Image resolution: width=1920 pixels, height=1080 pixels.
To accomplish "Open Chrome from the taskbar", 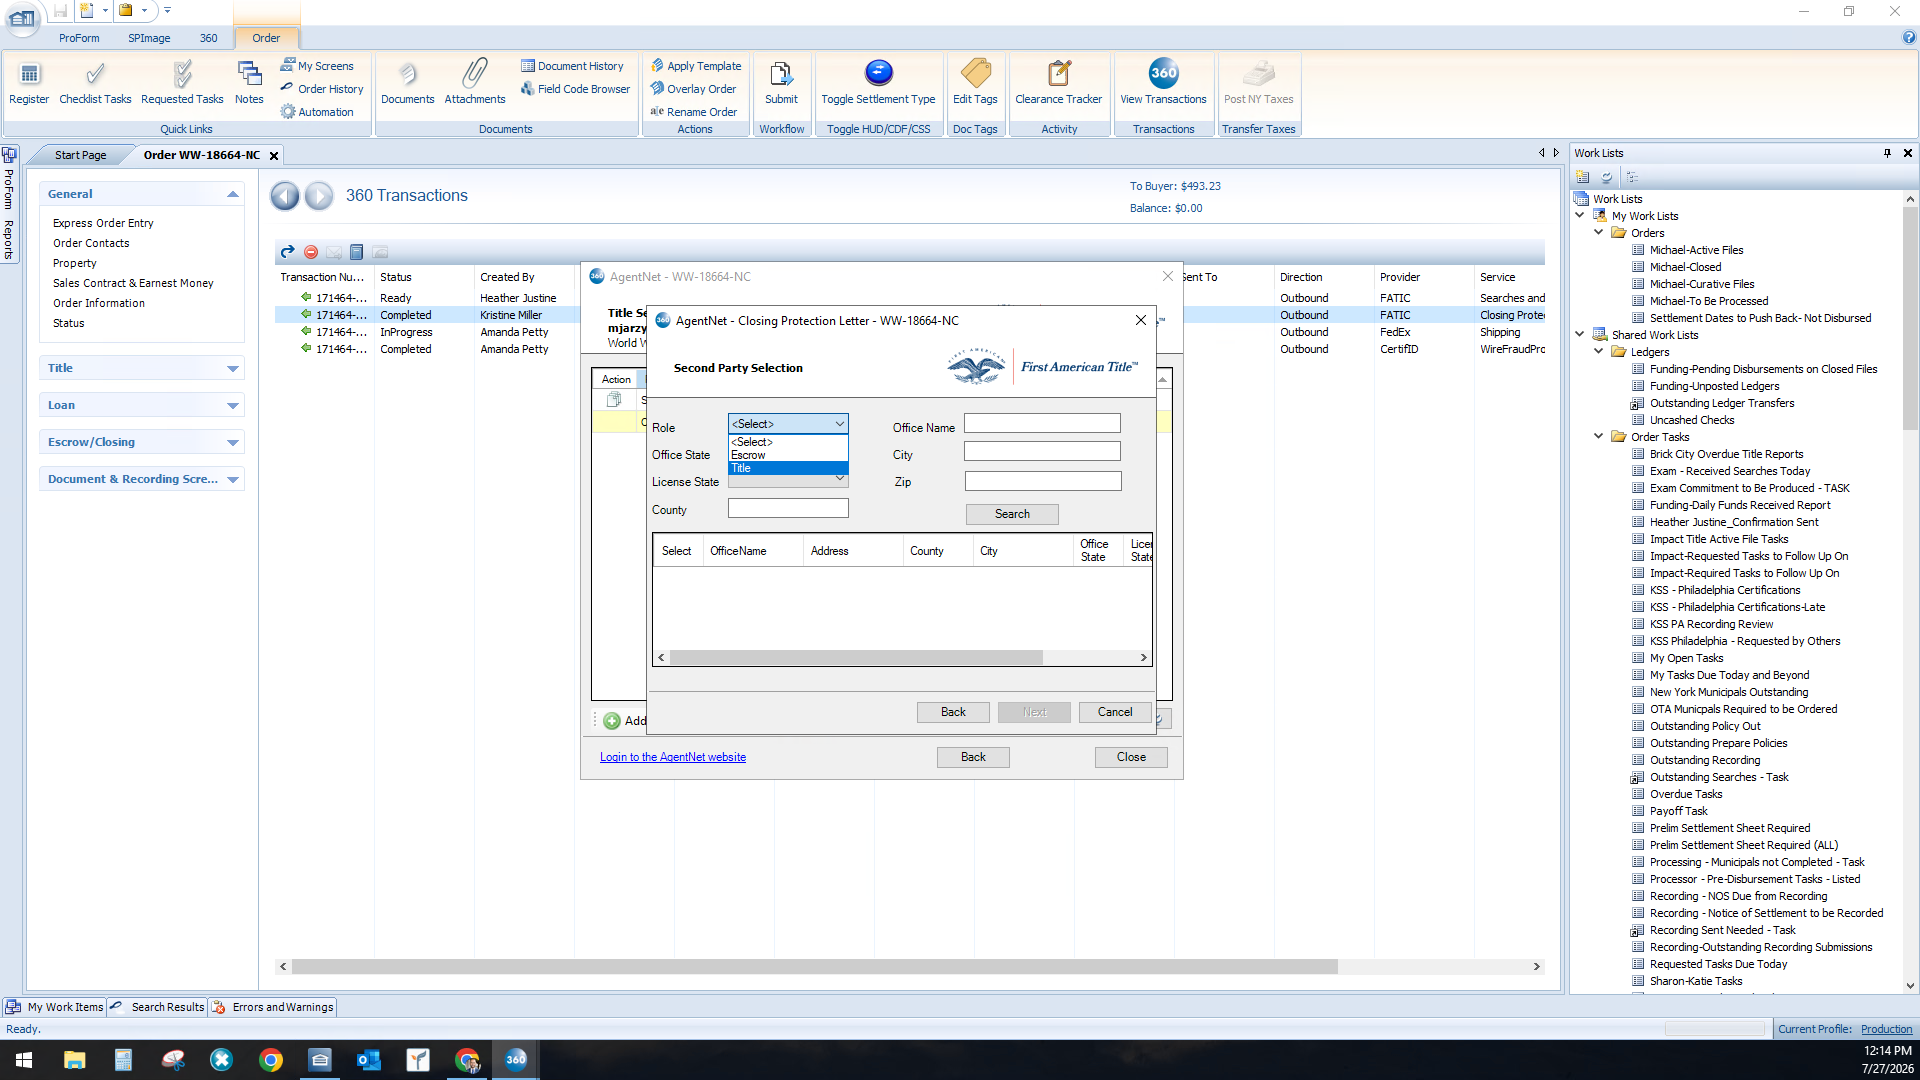I will [270, 1059].
